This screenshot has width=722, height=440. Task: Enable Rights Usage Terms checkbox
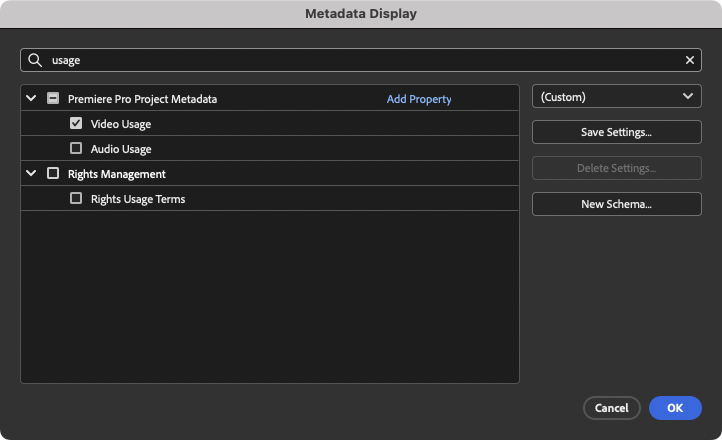(x=76, y=198)
